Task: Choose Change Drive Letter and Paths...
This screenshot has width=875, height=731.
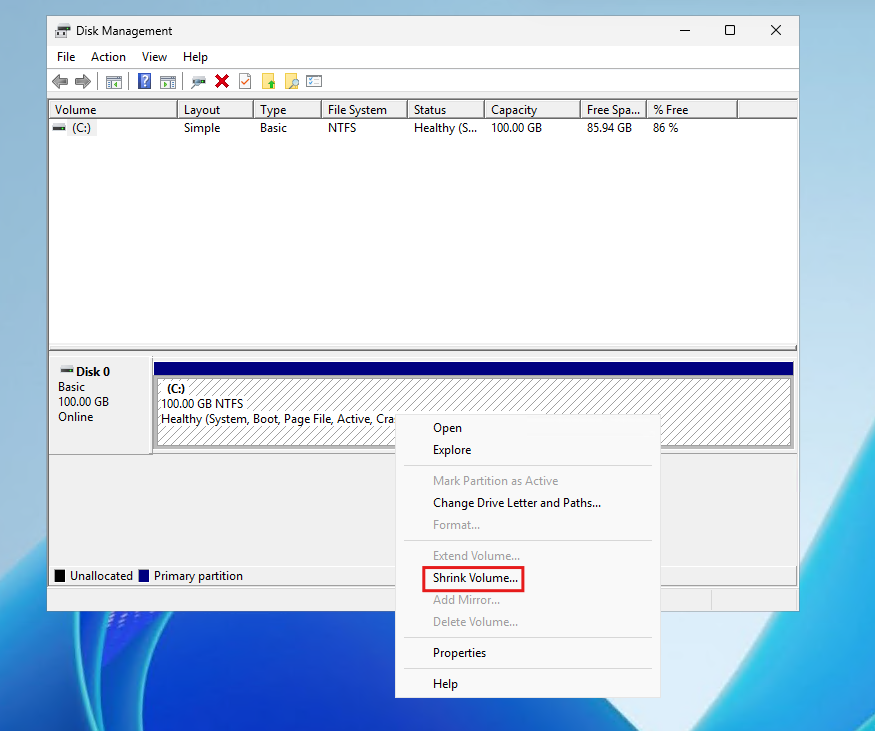Action: 516,503
